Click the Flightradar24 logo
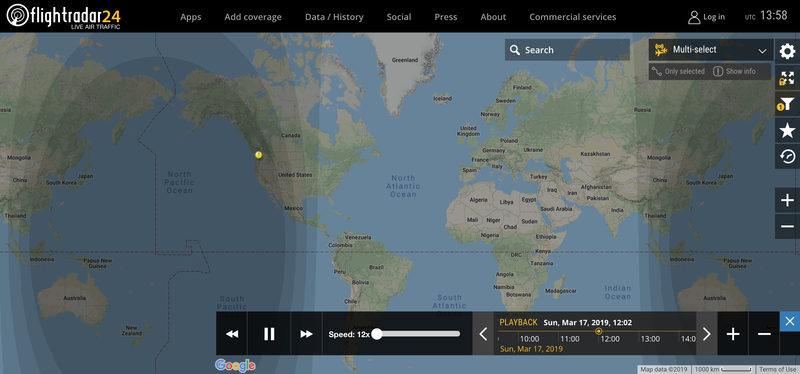This screenshot has height=374, width=800. 64,16
